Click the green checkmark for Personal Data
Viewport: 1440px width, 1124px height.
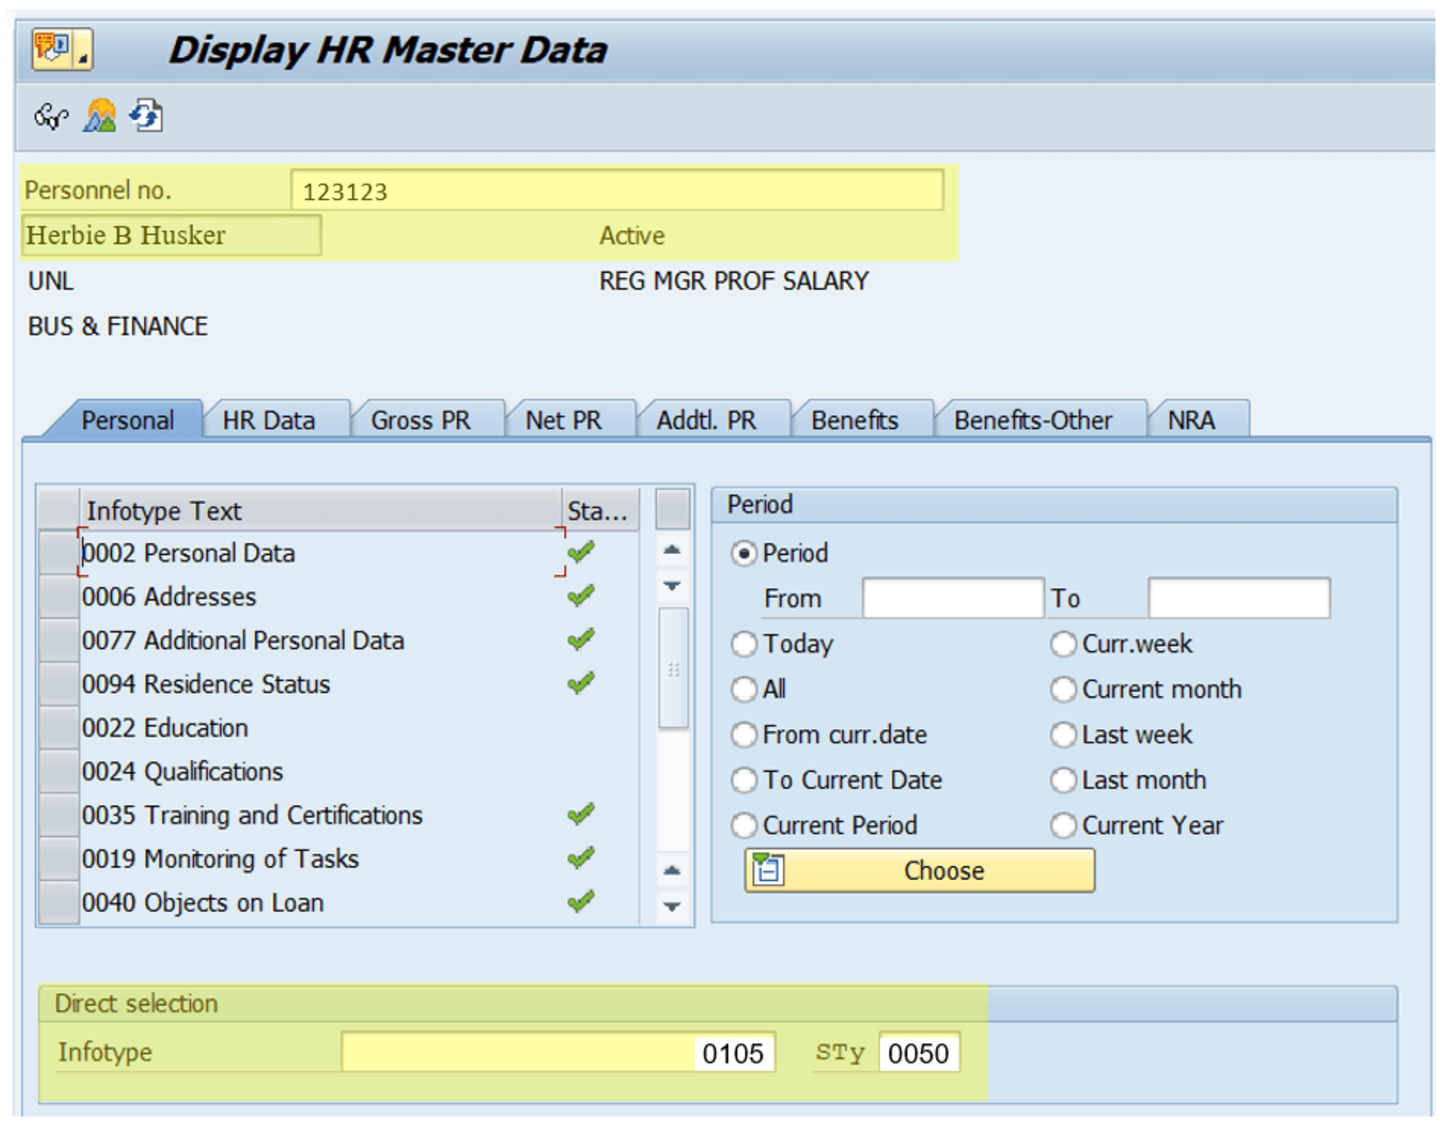click(x=581, y=553)
